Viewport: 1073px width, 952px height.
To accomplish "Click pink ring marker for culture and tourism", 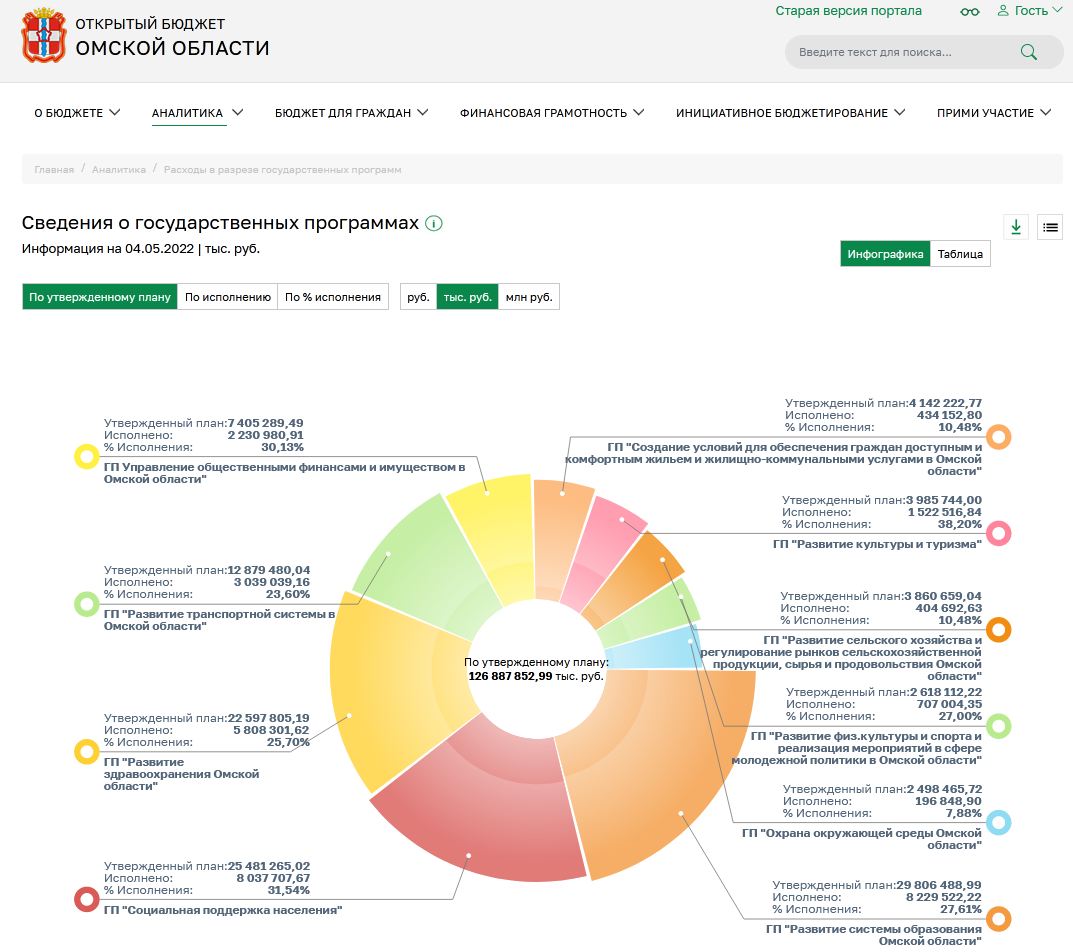I will point(998,533).
